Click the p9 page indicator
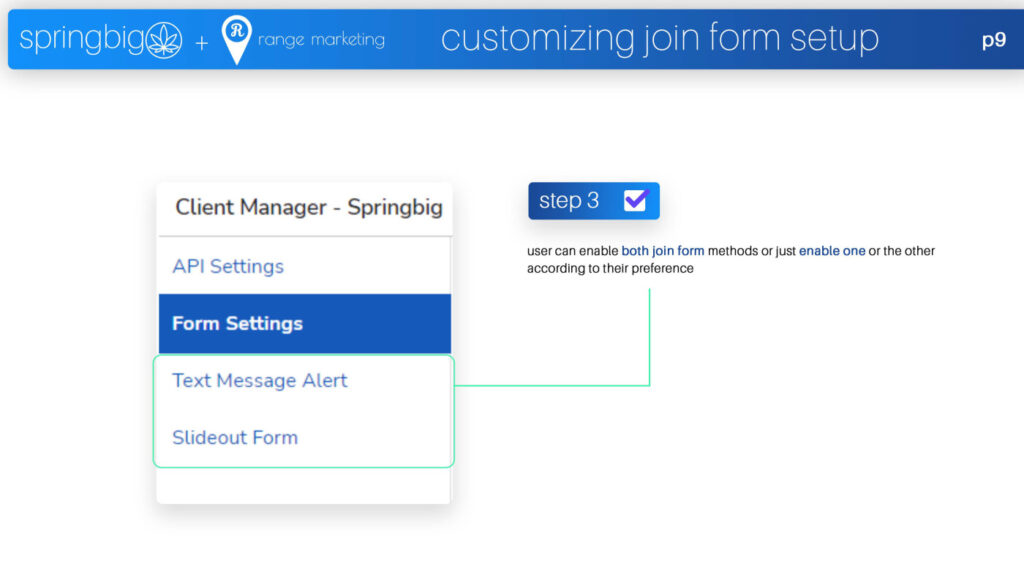 point(994,40)
